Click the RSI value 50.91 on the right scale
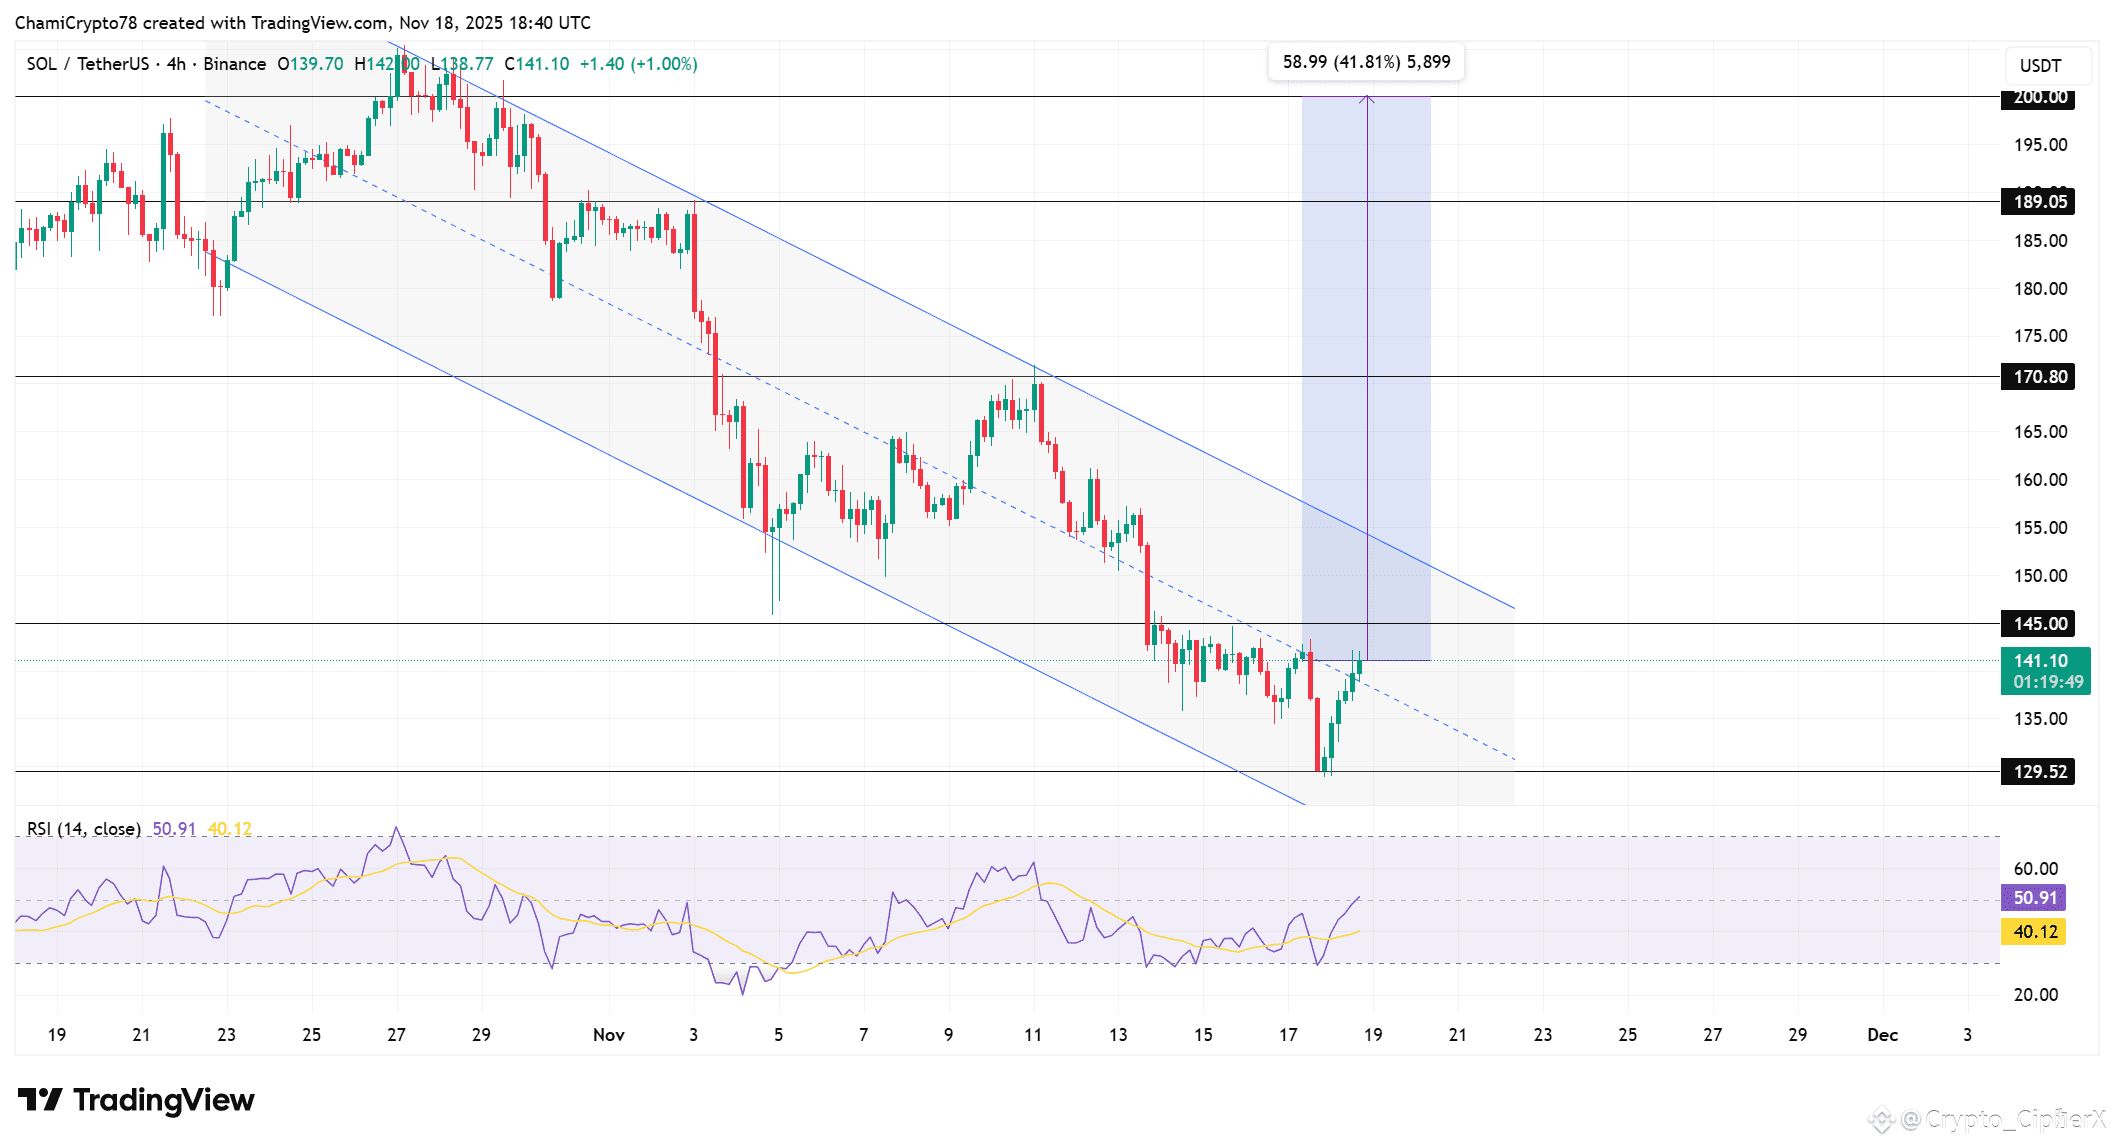Viewport: 2114px width, 1145px height. coord(2036,898)
